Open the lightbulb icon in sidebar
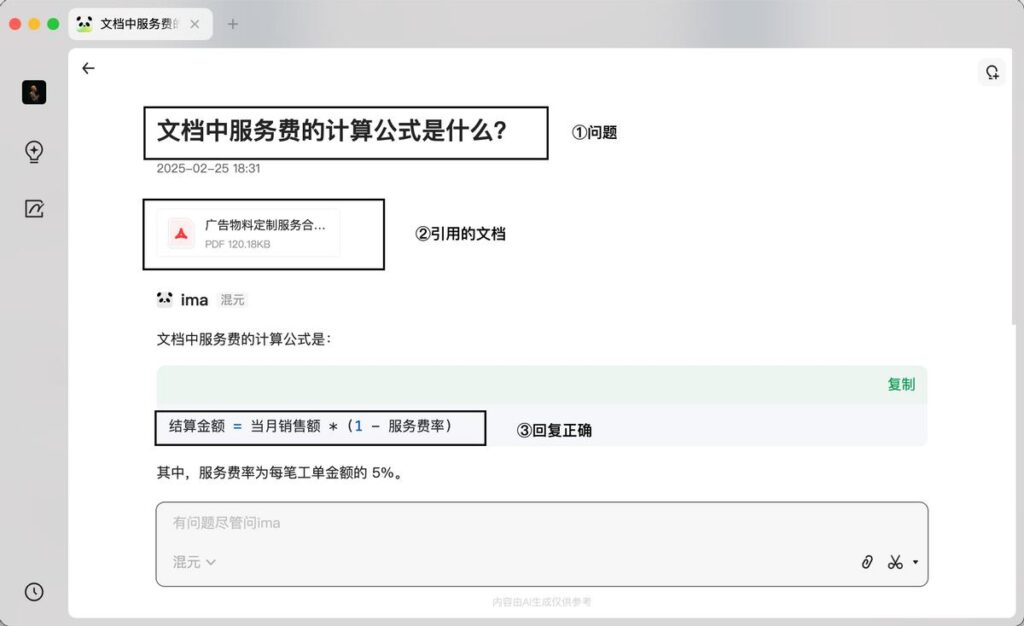 34,152
